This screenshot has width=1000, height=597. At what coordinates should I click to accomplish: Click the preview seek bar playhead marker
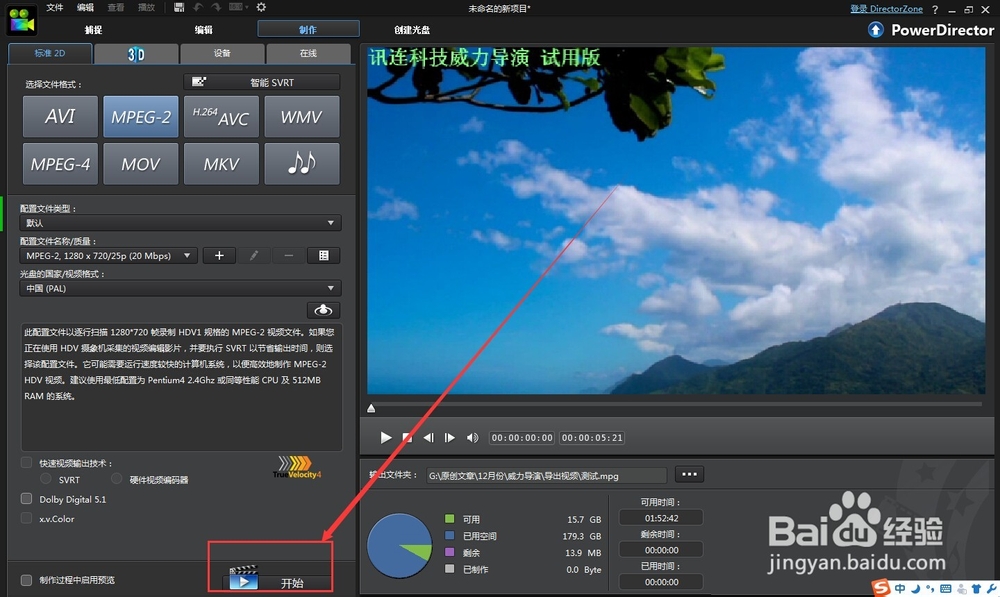point(371,408)
